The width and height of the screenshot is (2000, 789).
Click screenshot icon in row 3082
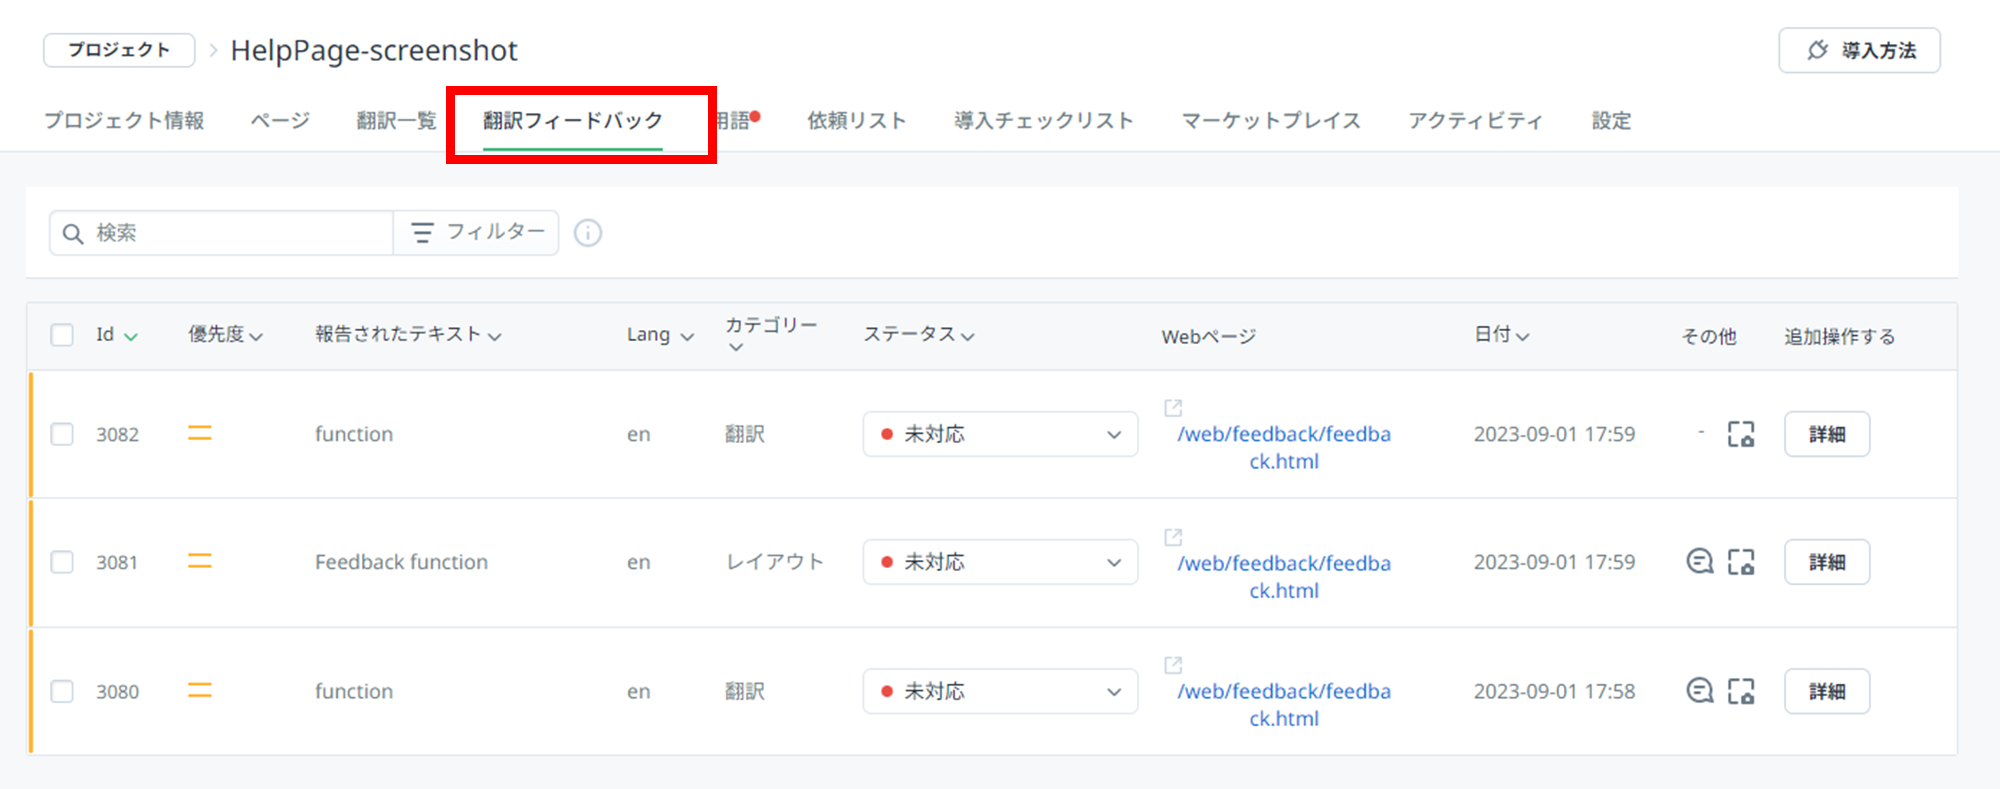(x=1741, y=434)
